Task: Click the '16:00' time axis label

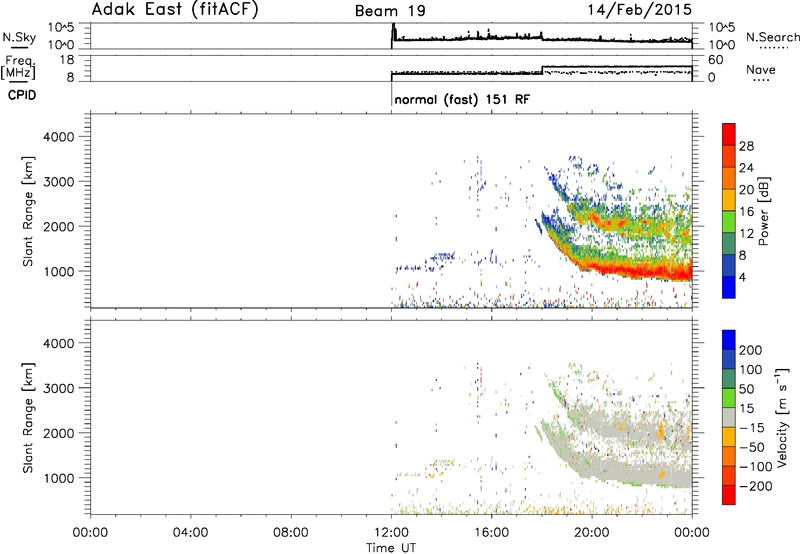Action: click(491, 533)
